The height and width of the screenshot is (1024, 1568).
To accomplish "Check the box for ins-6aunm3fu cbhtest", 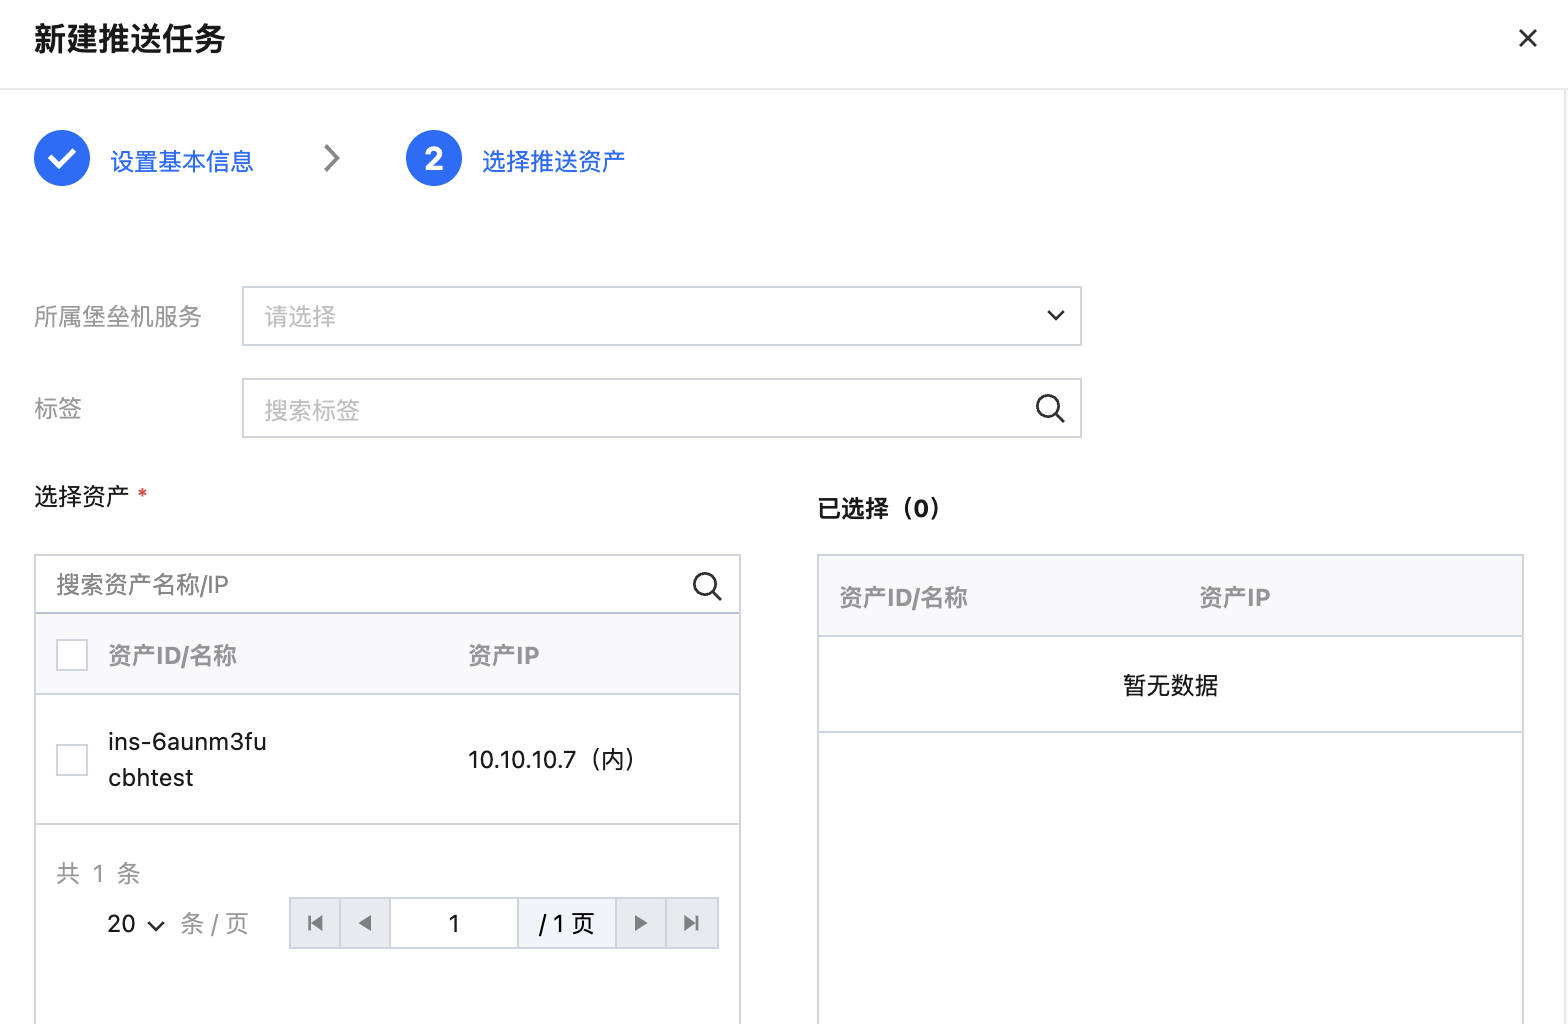I will click(72, 760).
